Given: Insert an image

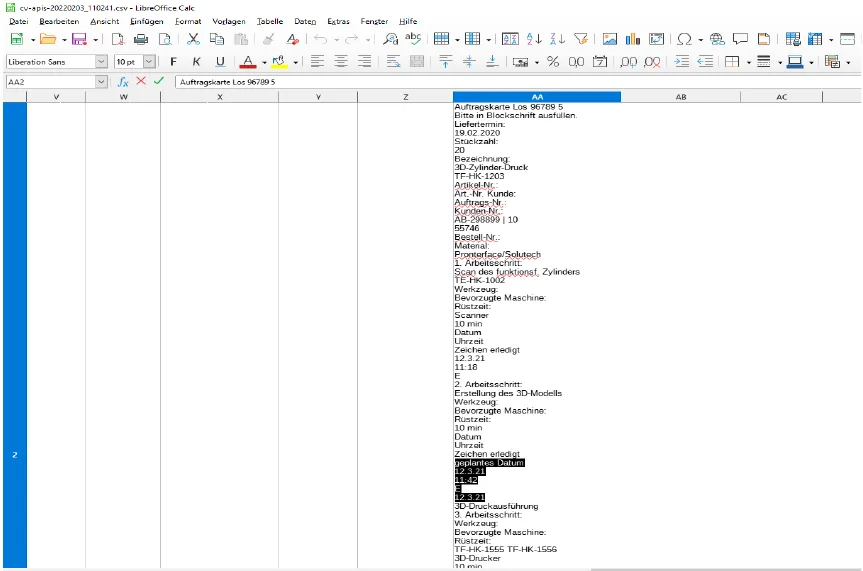Looking at the screenshot, I should (609, 39).
